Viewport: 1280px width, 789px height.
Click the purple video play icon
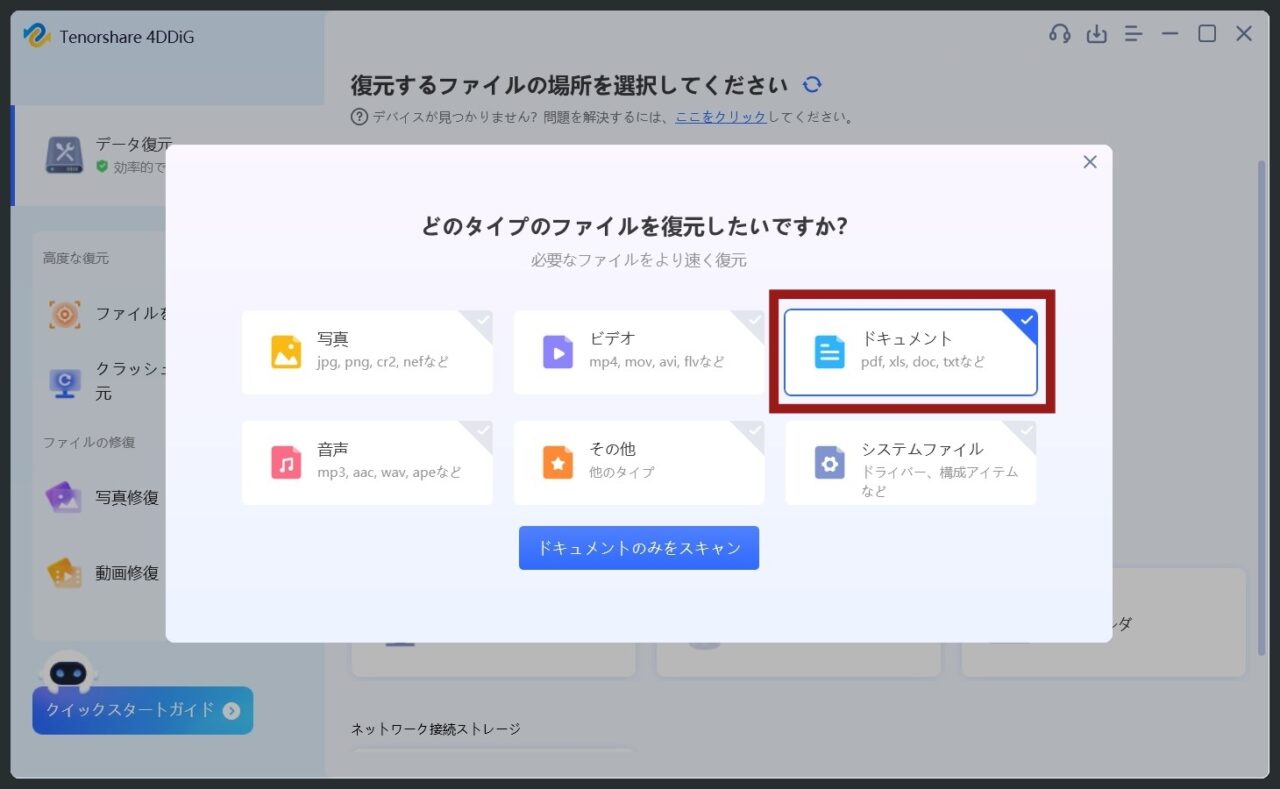coord(558,352)
